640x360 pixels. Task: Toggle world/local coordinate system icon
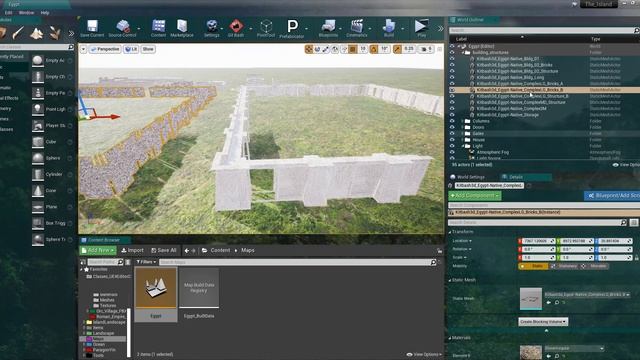point(335,49)
